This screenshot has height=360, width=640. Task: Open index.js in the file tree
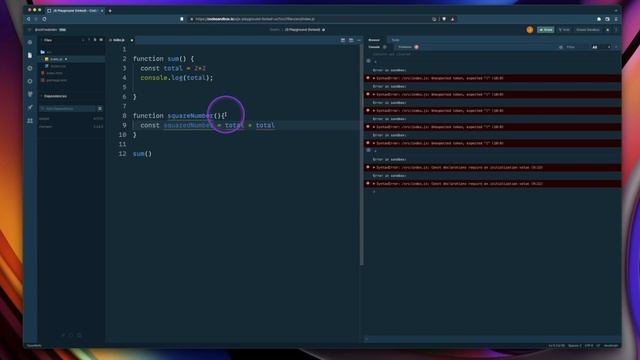56,59
